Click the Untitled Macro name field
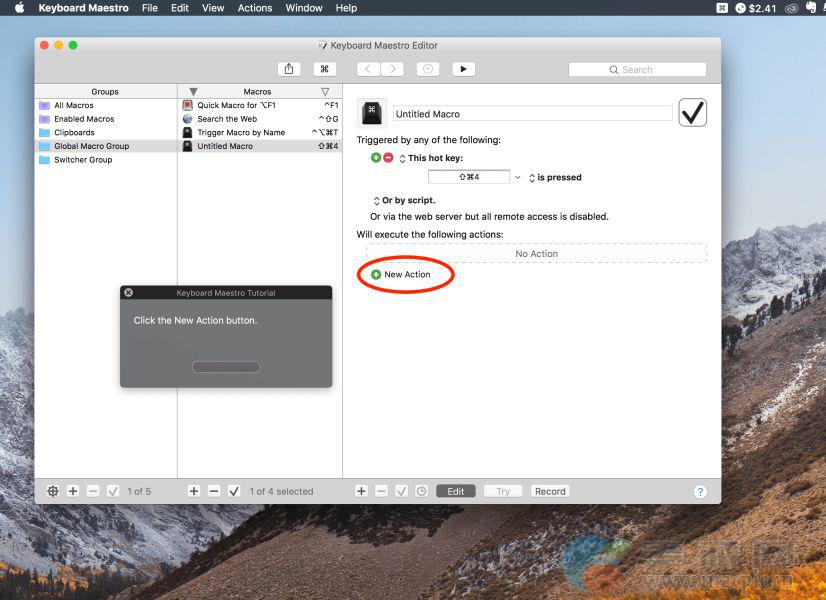 (x=533, y=114)
